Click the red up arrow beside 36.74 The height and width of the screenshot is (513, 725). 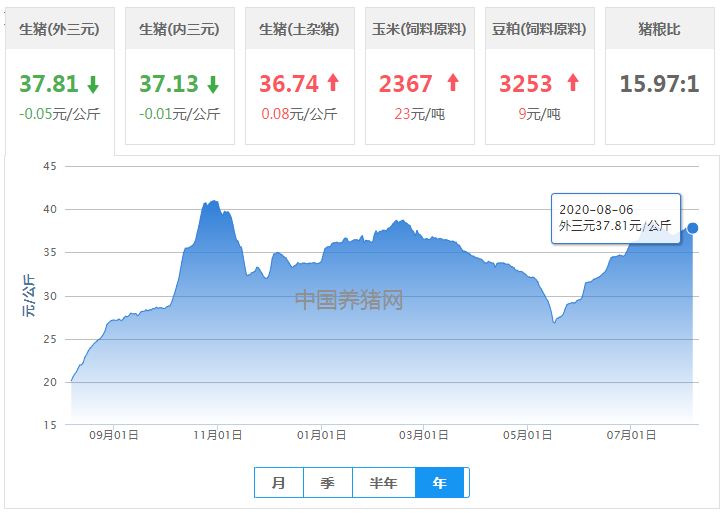pyautogui.click(x=333, y=83)
